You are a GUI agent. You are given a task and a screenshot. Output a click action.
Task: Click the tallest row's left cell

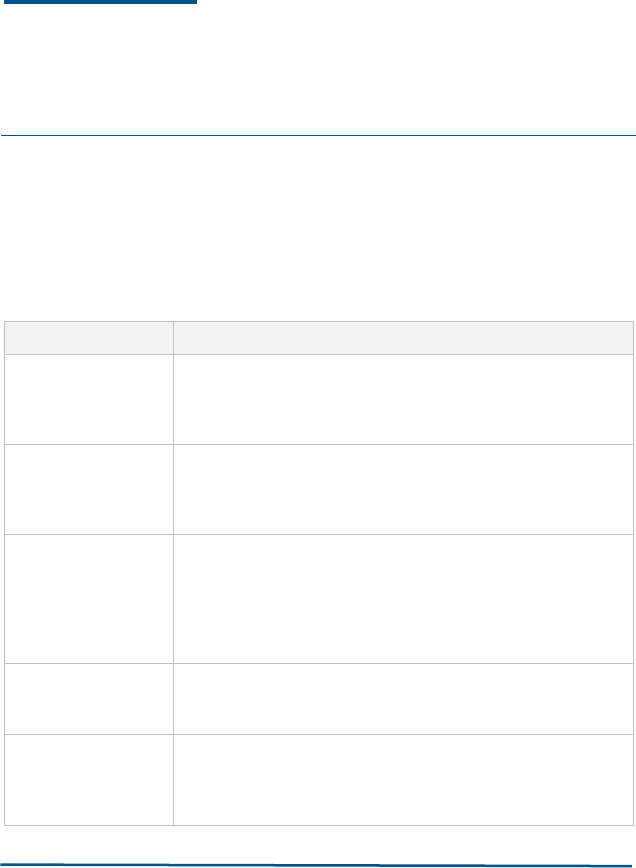point(89,599)
